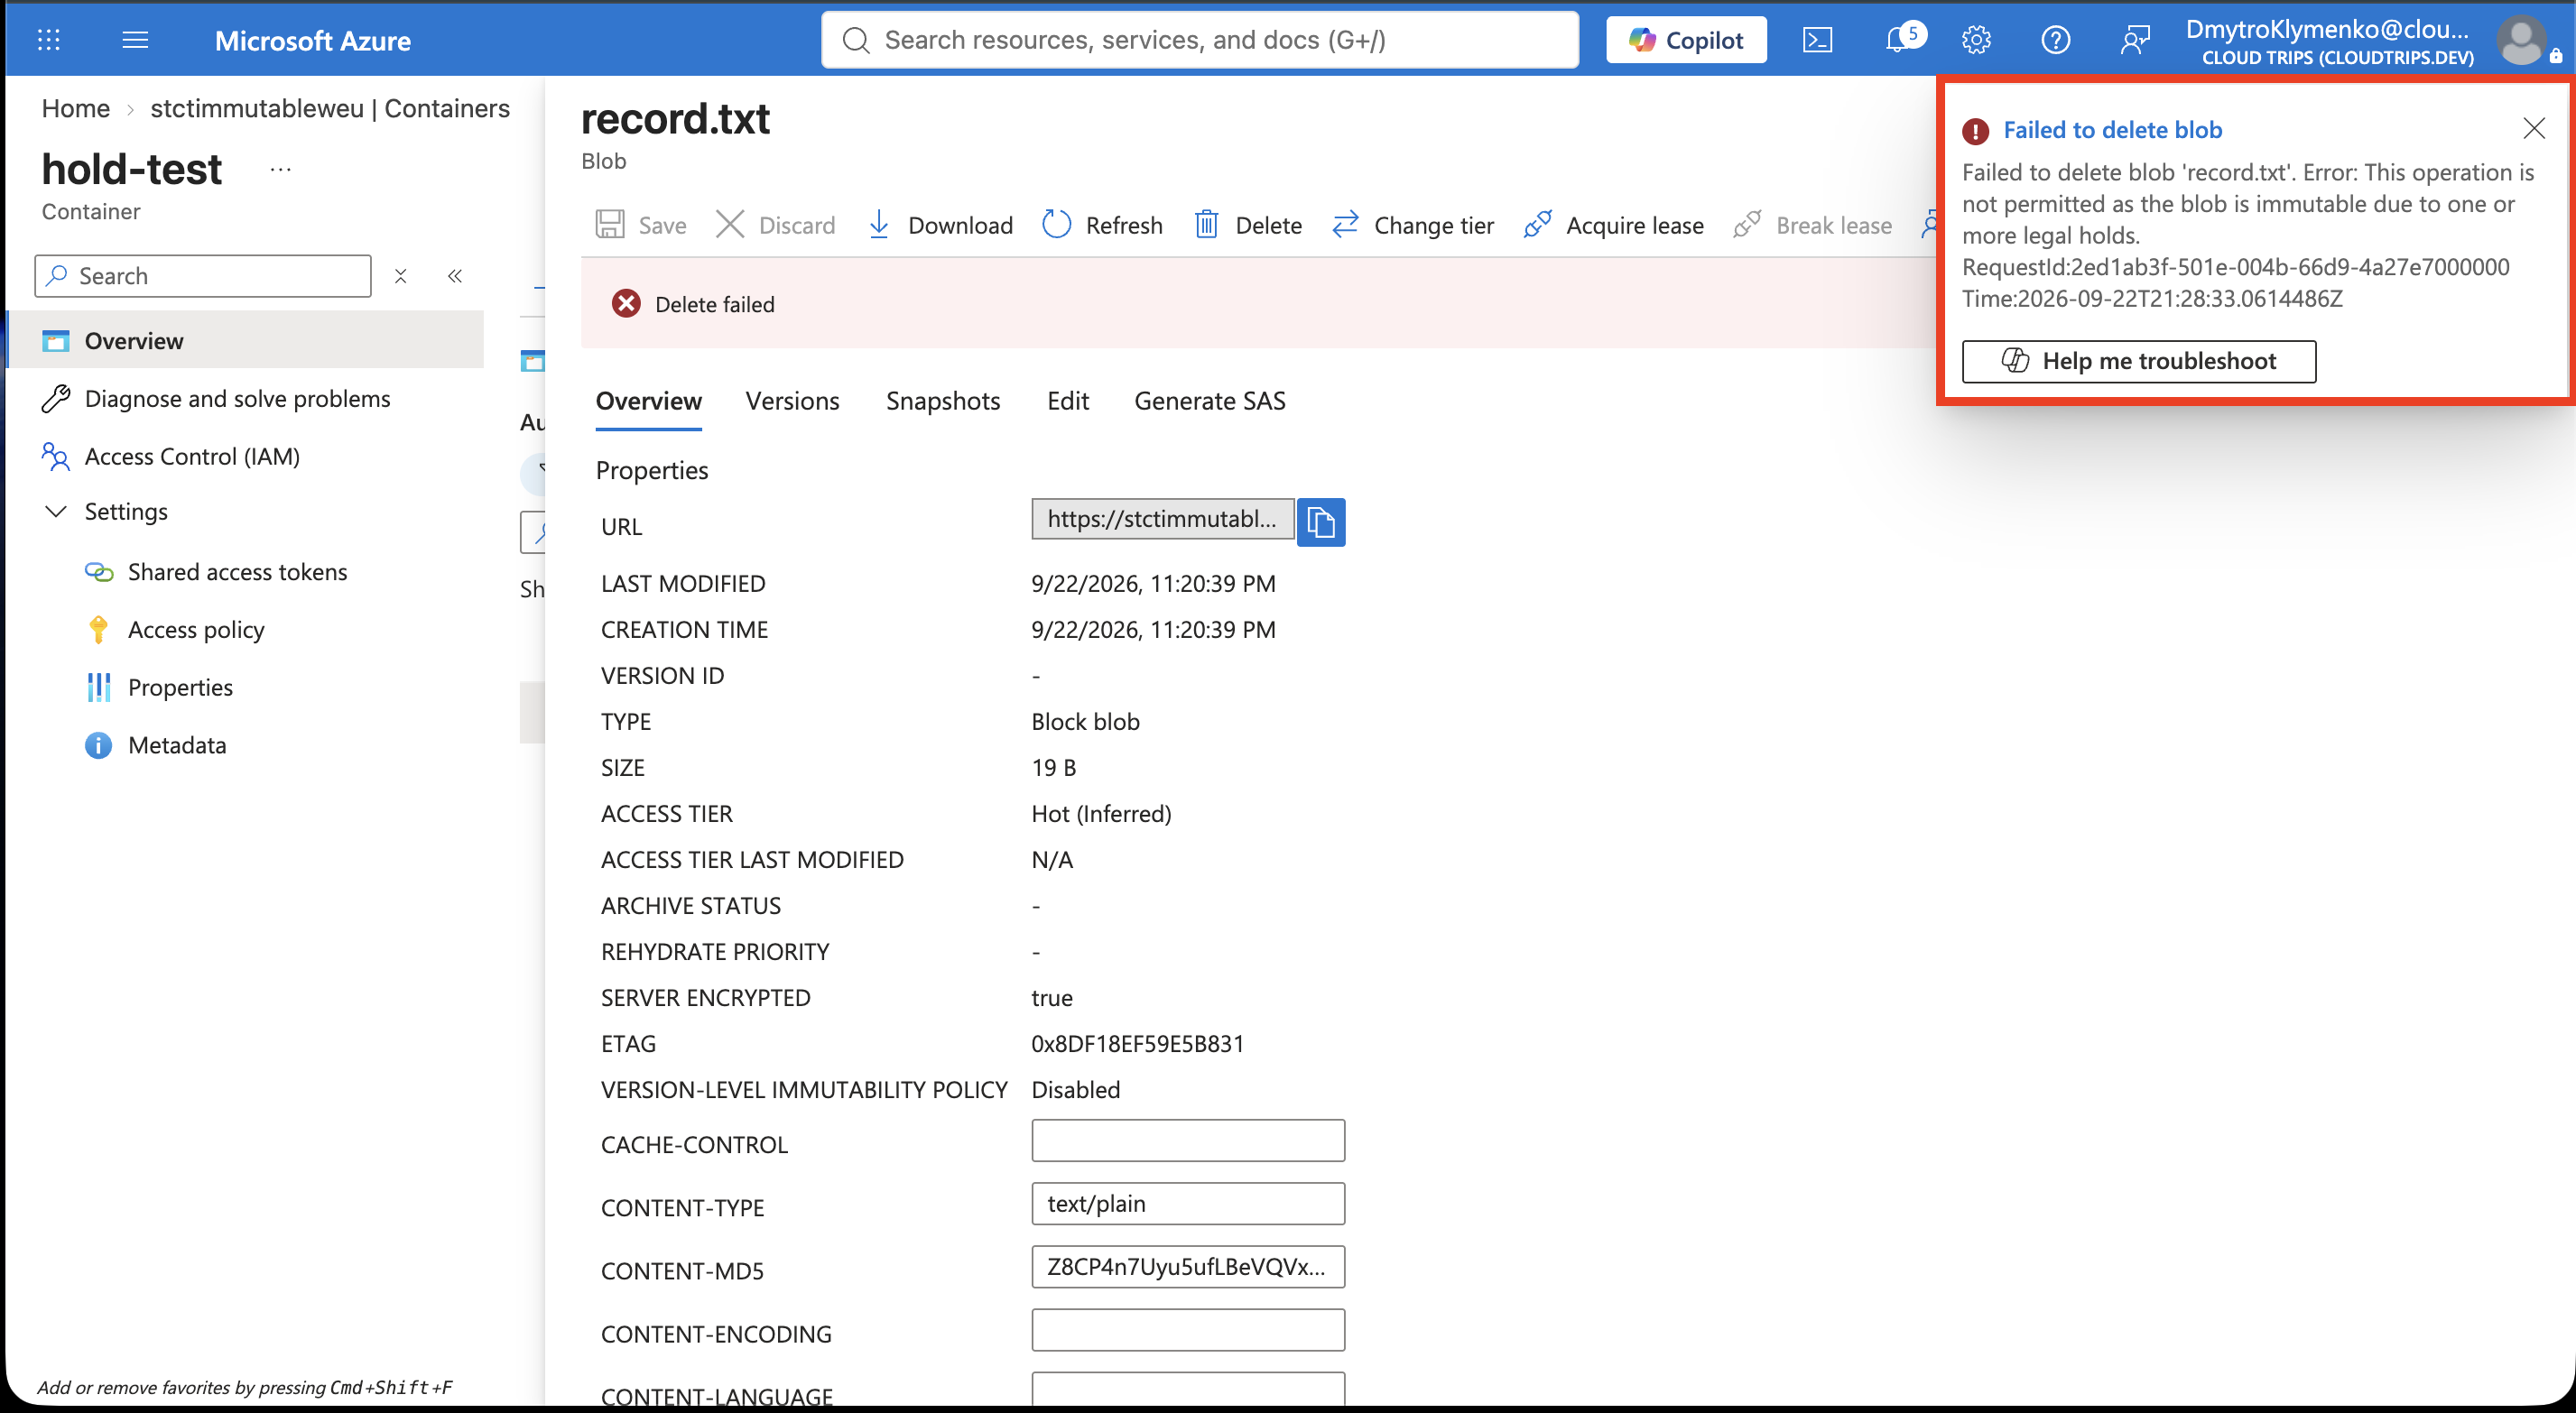Click the CONTENT-ENCODING field

tap(1188, 1330)
